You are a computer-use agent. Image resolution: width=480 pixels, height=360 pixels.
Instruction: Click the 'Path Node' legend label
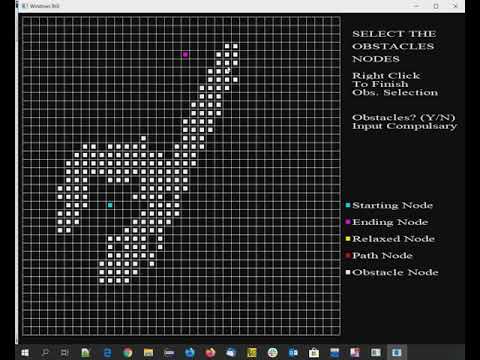(x=383, y=256)
